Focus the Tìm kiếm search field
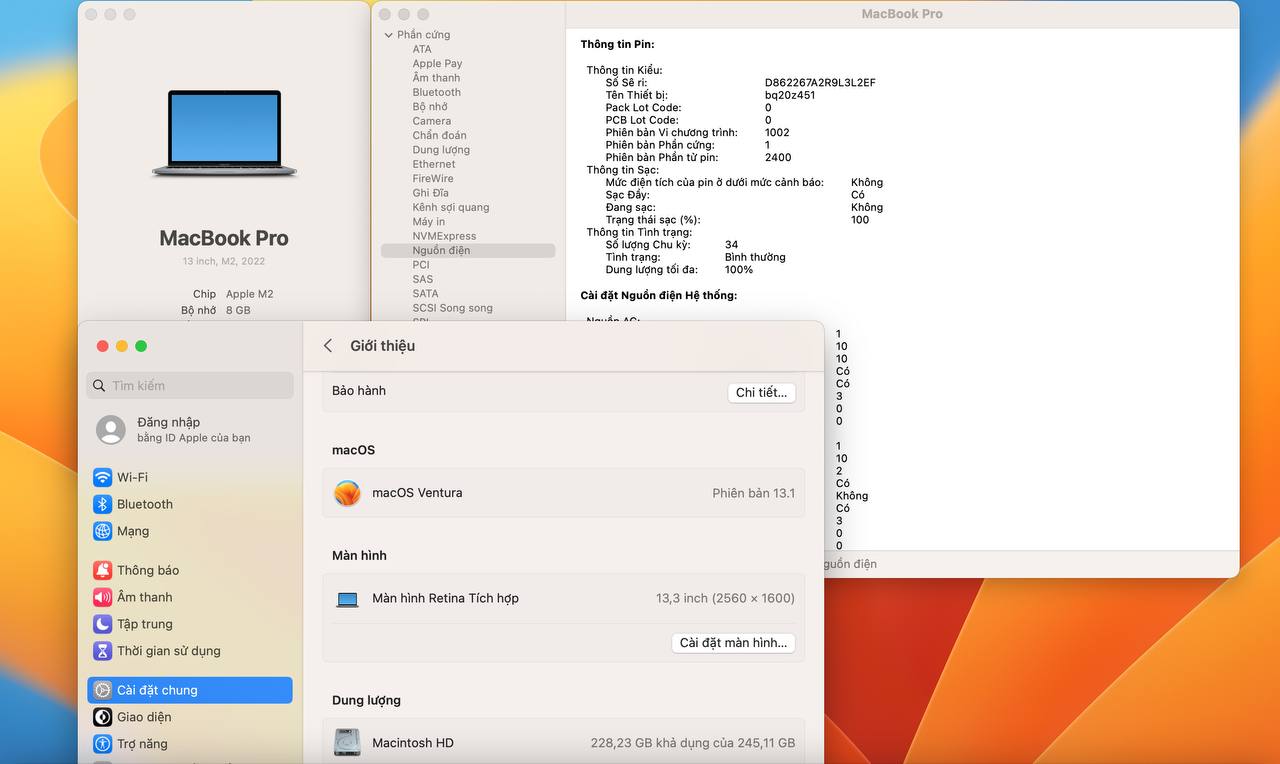The width and height of the screenshot is (1280, 764). [x=190, y=386]
